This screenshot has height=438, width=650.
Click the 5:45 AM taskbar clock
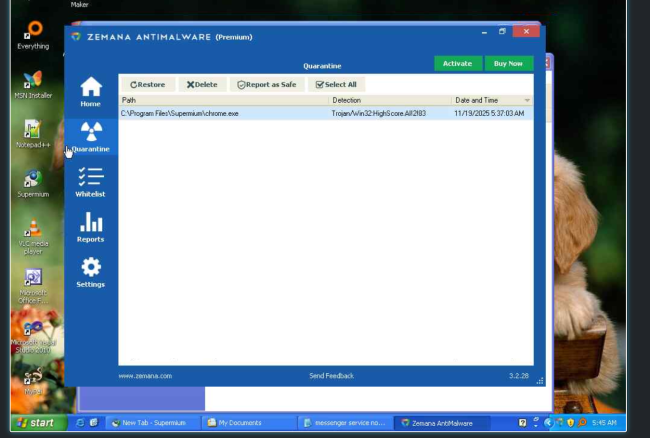(604, 423)
